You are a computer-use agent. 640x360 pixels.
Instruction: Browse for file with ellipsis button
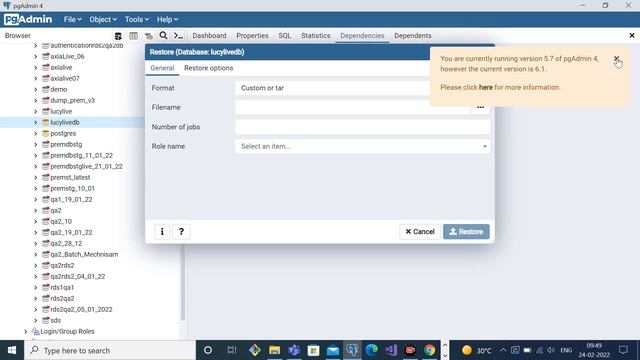click(480, 107)
